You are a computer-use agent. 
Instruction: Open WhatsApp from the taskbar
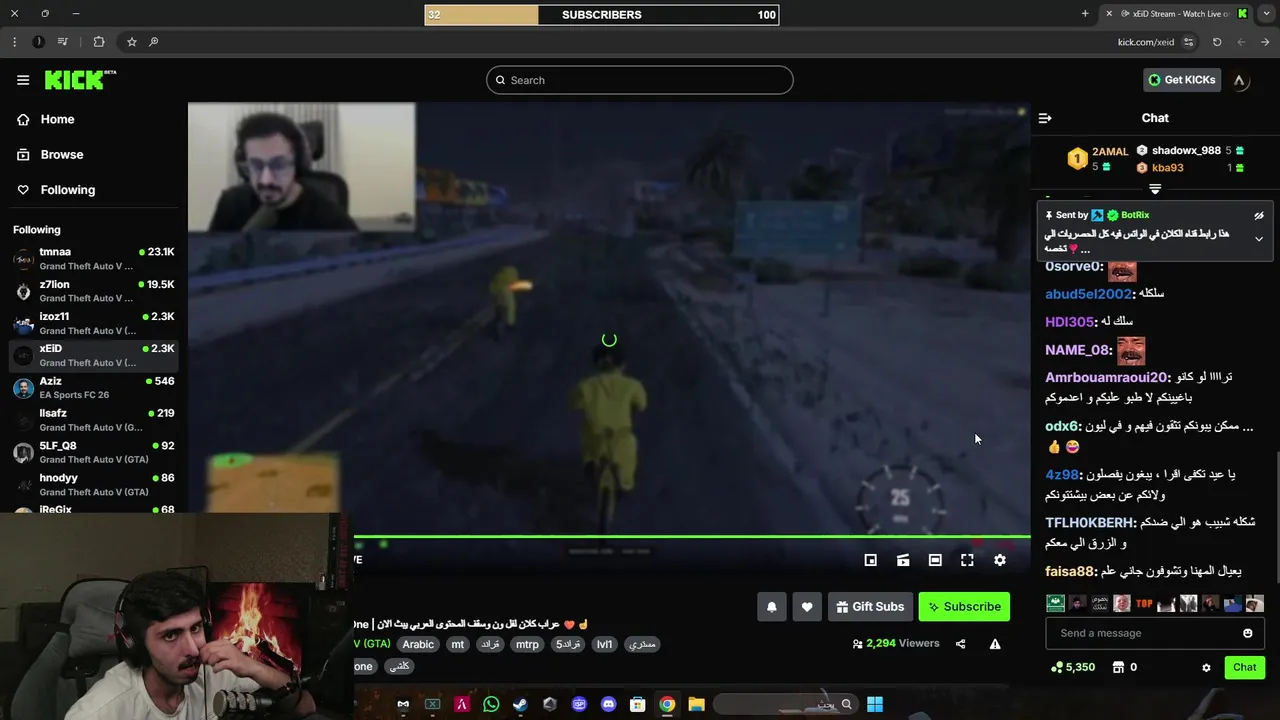(491, 704)
